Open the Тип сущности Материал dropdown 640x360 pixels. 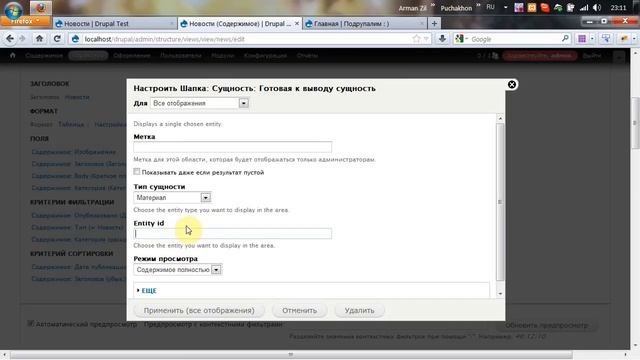tap(172, 198)
